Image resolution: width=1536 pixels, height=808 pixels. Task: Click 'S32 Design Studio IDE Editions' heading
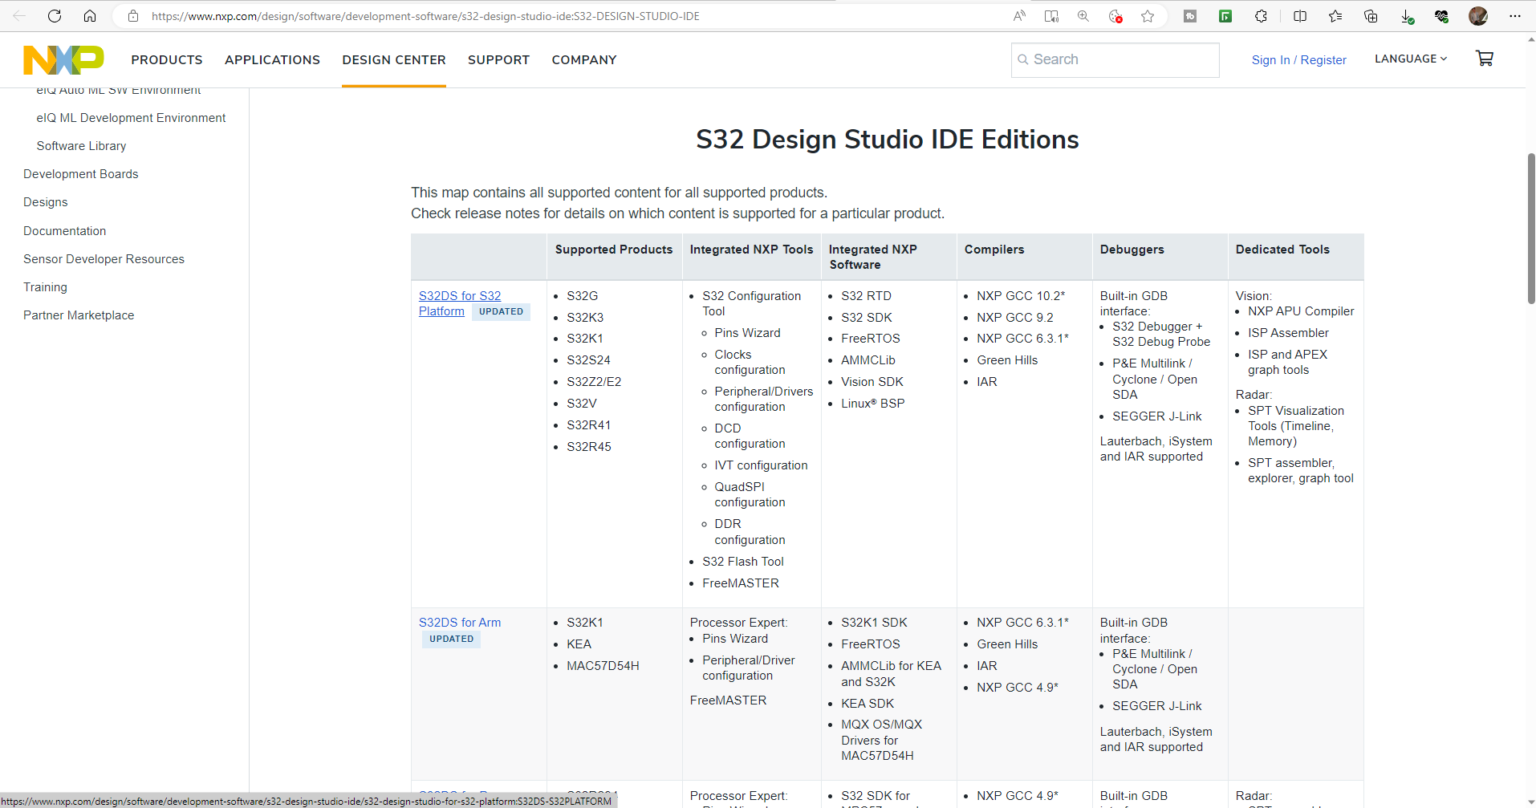[x=888, y=139]
